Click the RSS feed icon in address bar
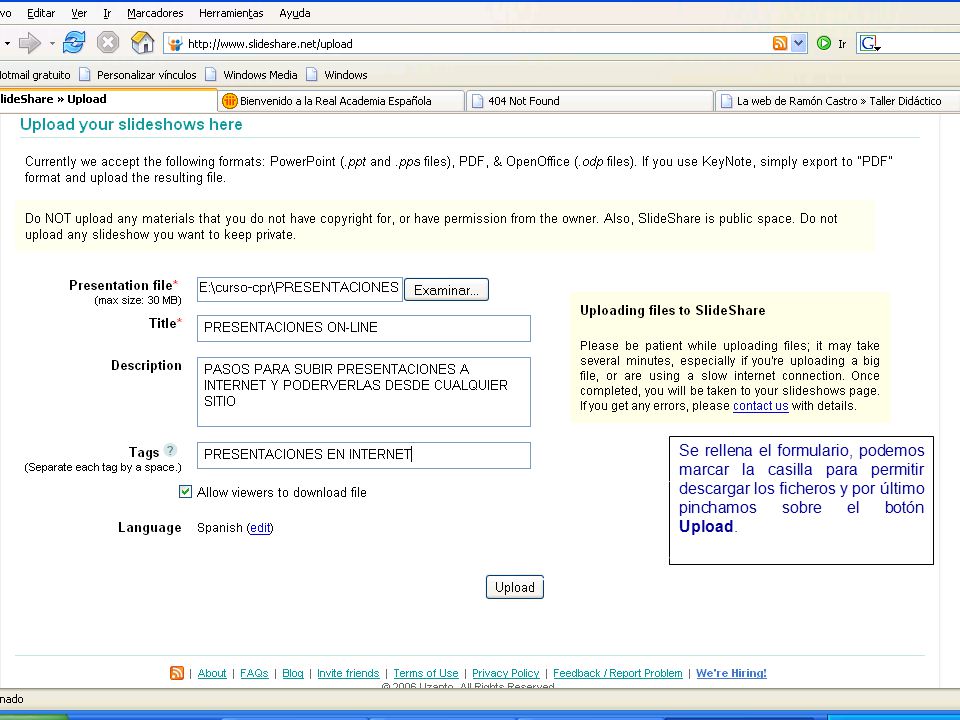The image size is (960, 720). [779, 43]
